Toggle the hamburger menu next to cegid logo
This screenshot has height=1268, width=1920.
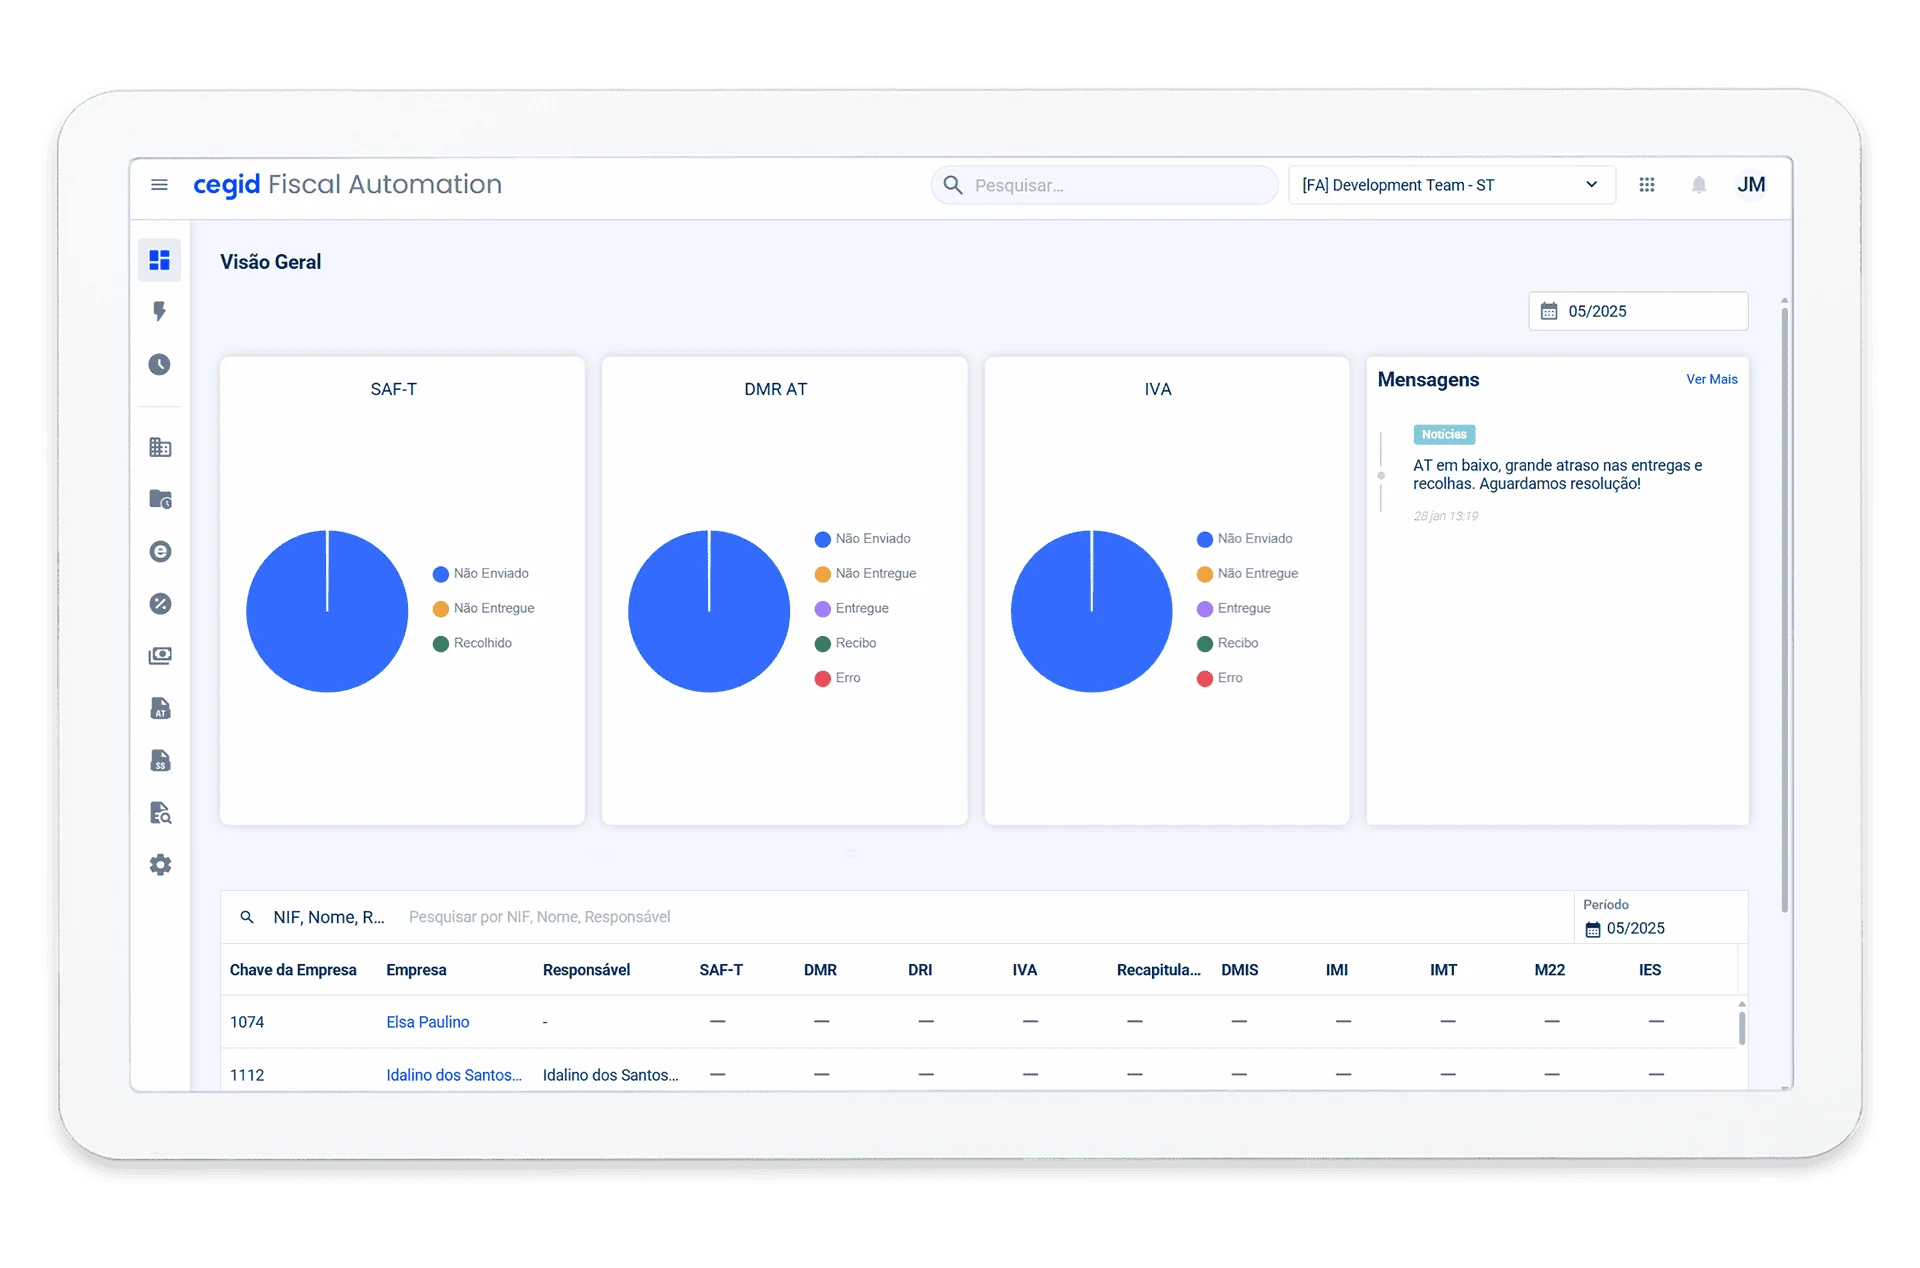coord(159,185)
